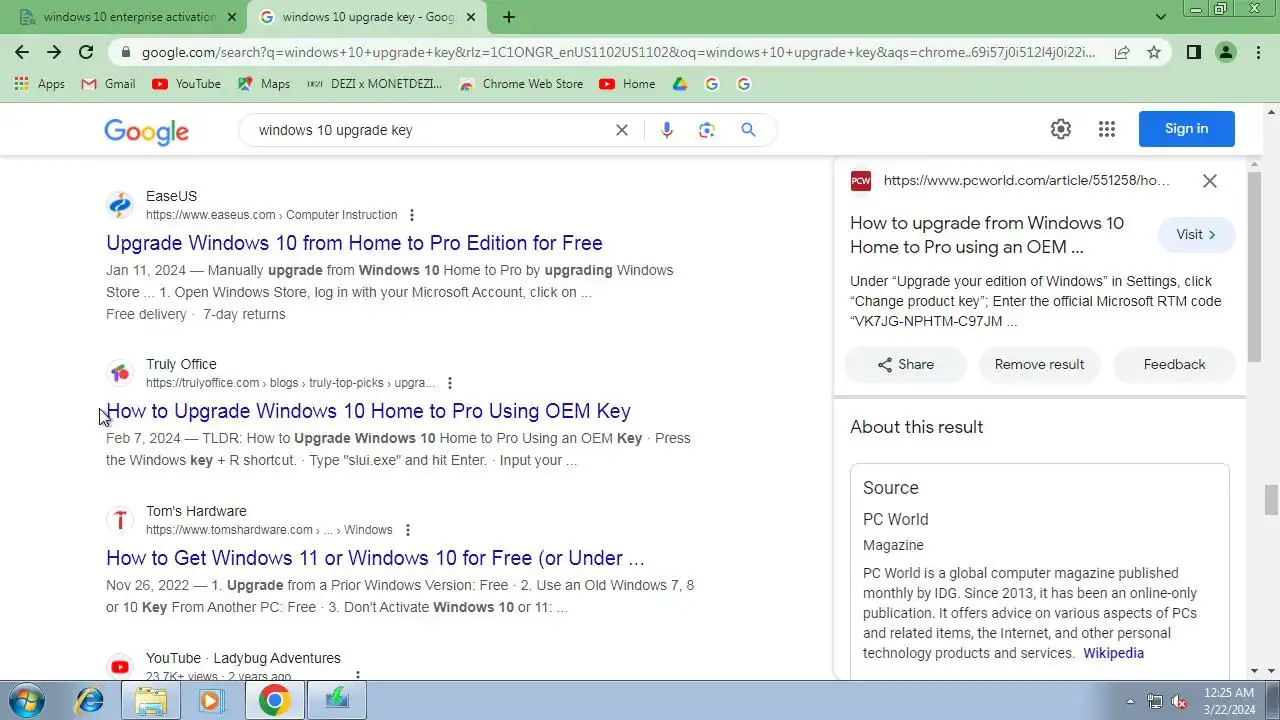Screen dimensions: 1280x720
Task: Open more options for EaseUS result
Action: point(411,215)
